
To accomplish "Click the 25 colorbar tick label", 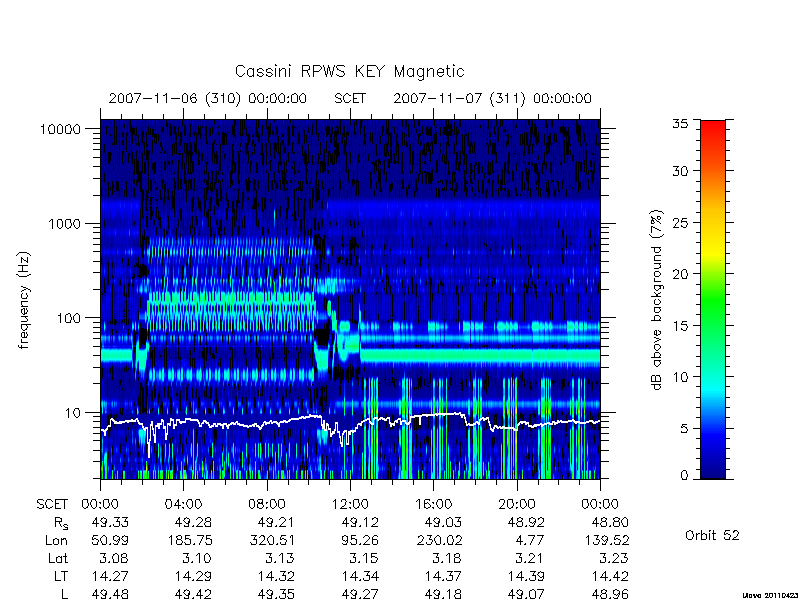I will [681, 223].
